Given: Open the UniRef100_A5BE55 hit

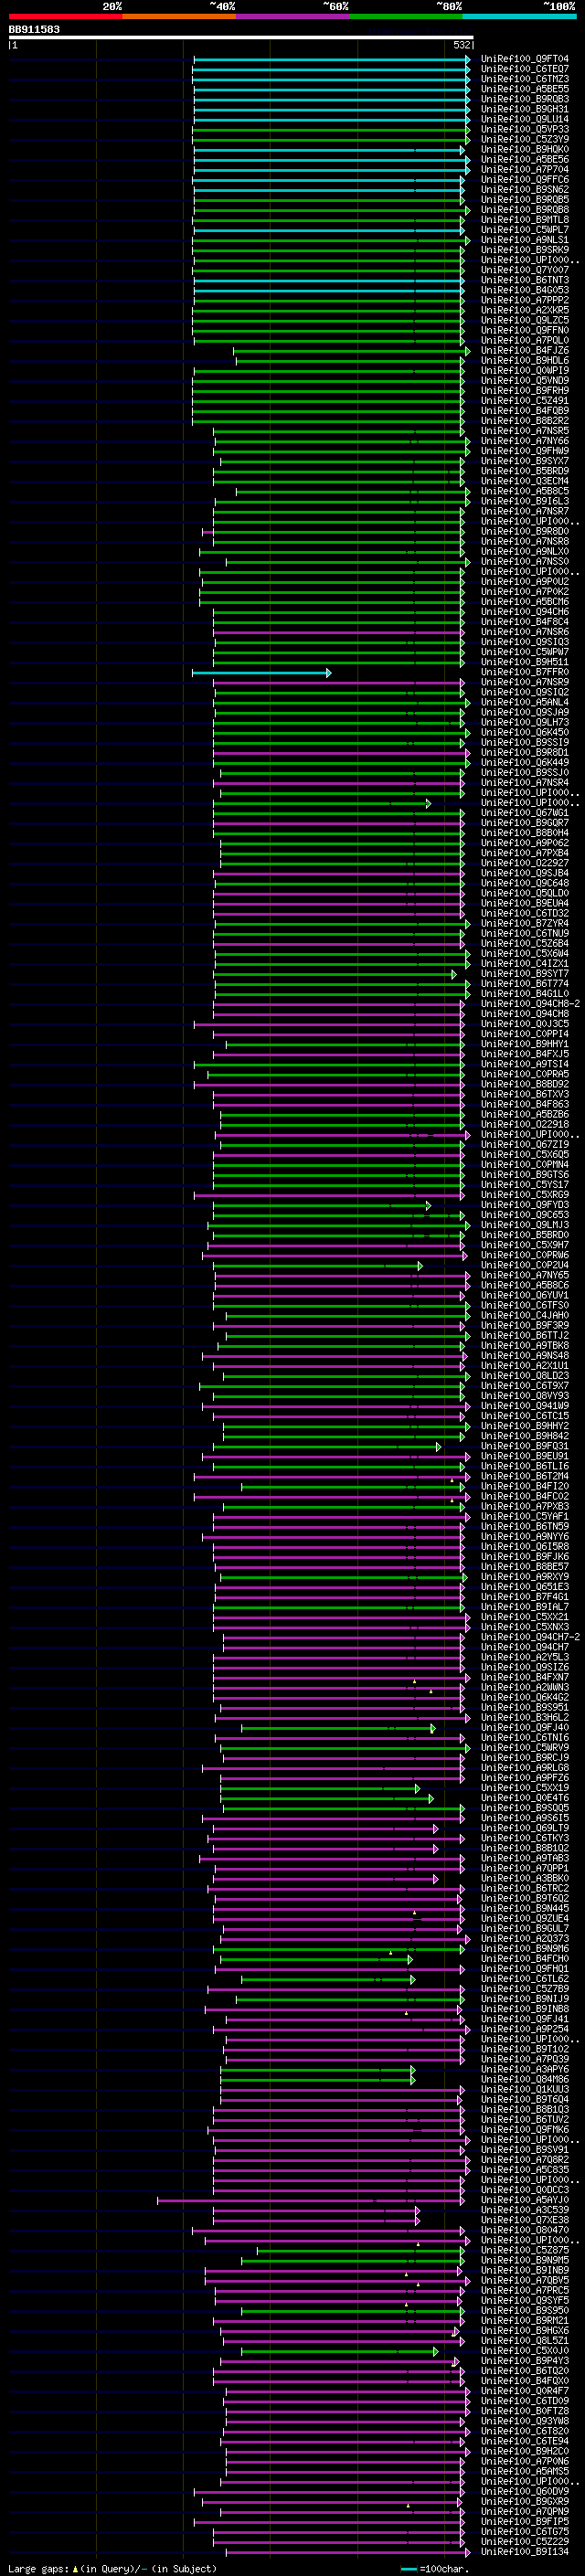Looking at the screenshot, I should 524,89.
